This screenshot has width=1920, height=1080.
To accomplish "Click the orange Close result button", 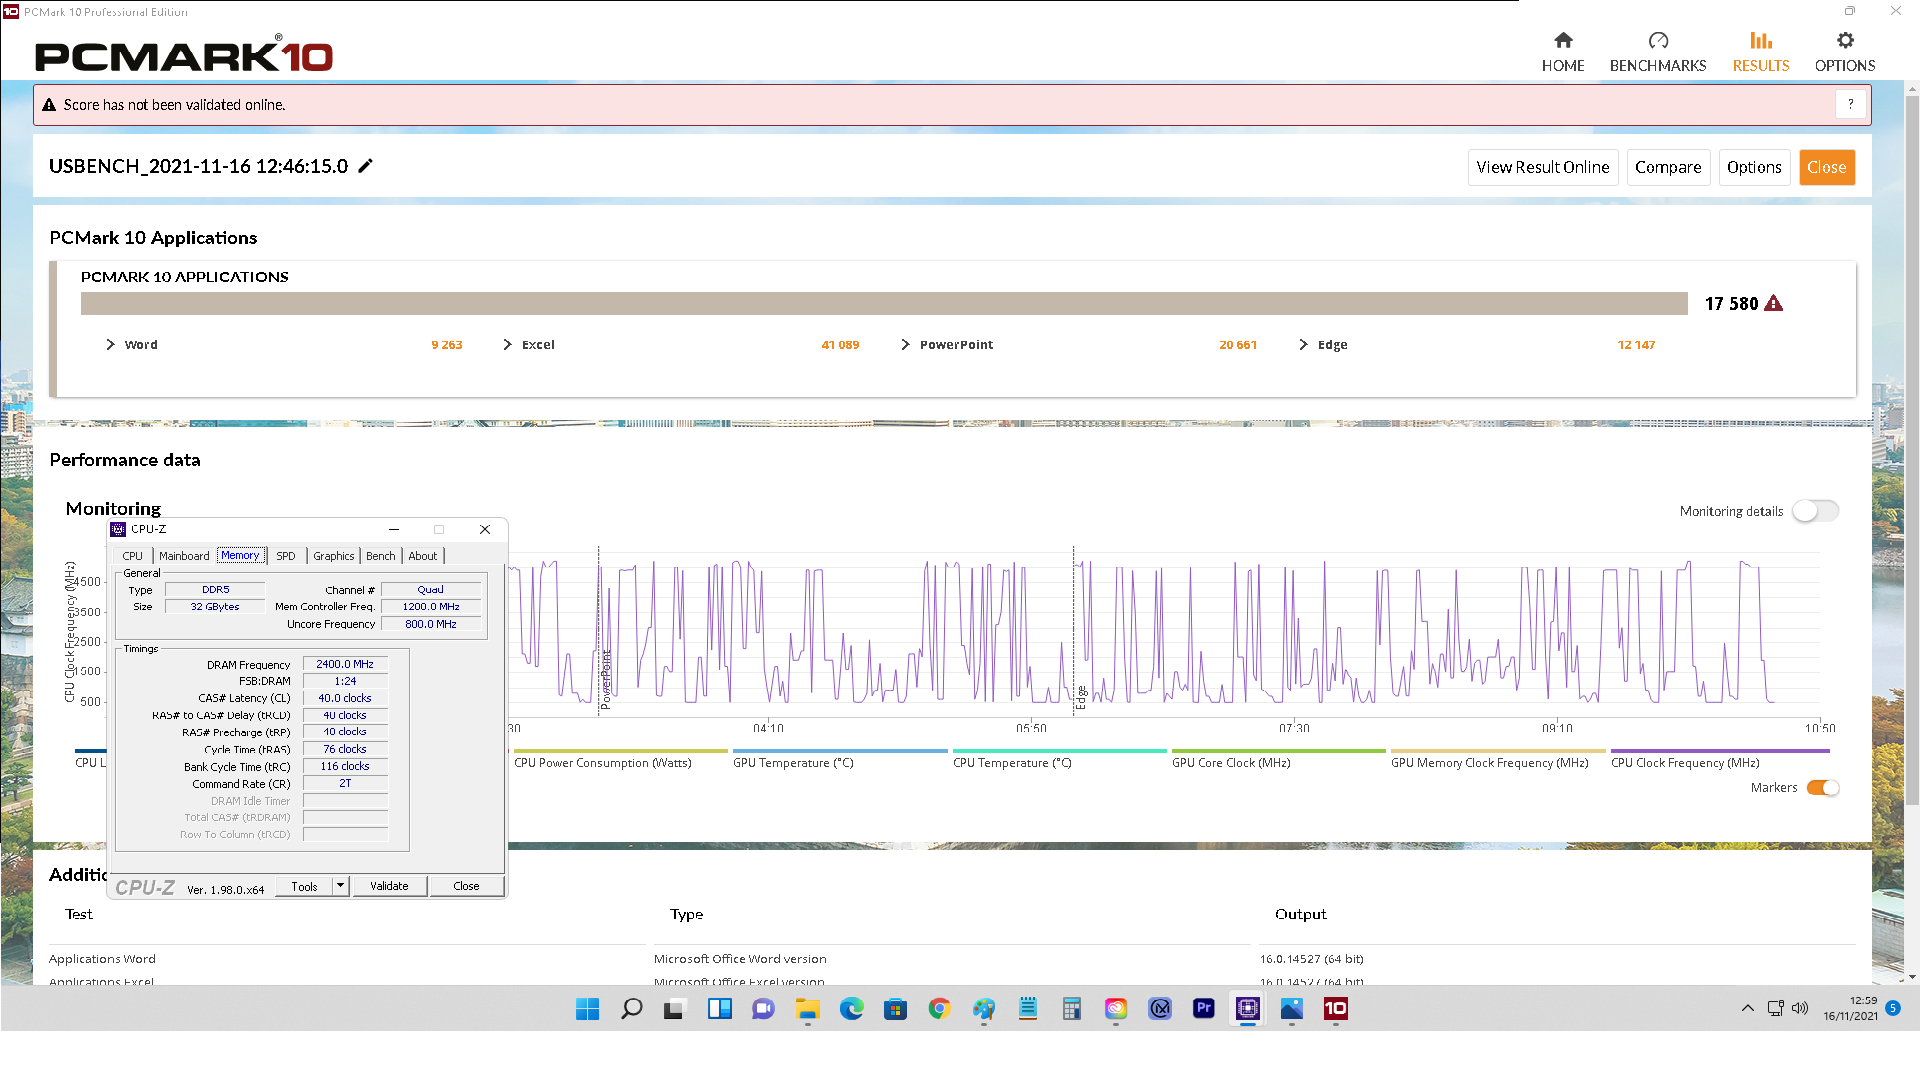I will (x=1827, y=167).
